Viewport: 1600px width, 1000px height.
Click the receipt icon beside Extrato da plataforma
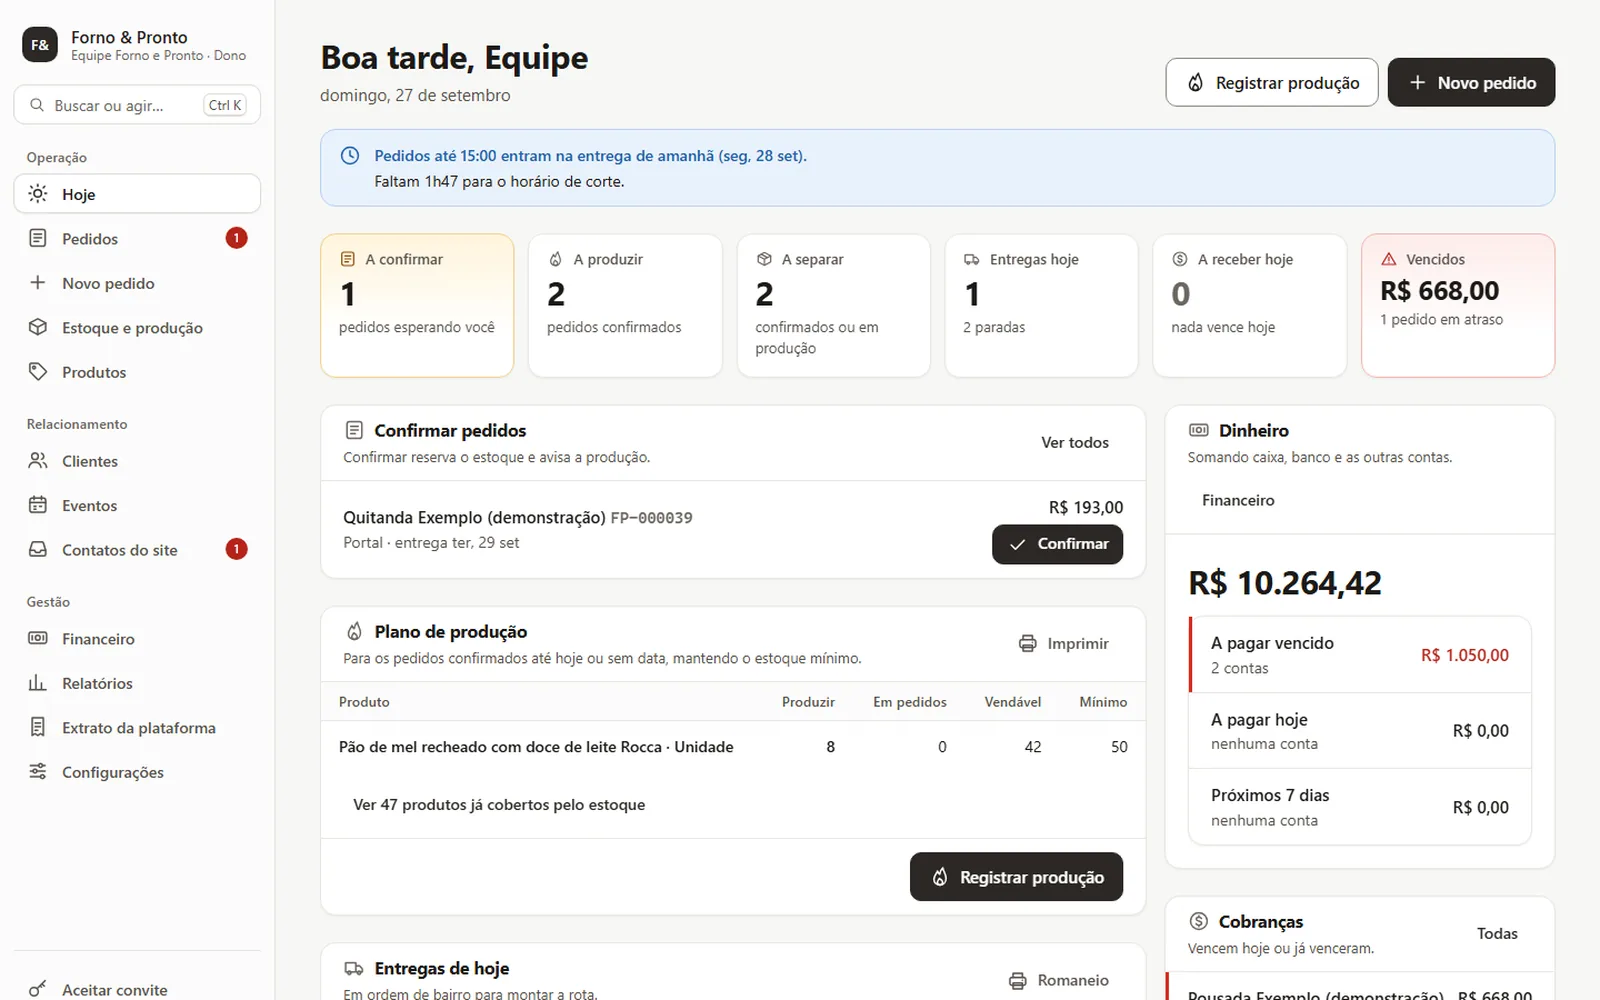pos(38,727)
